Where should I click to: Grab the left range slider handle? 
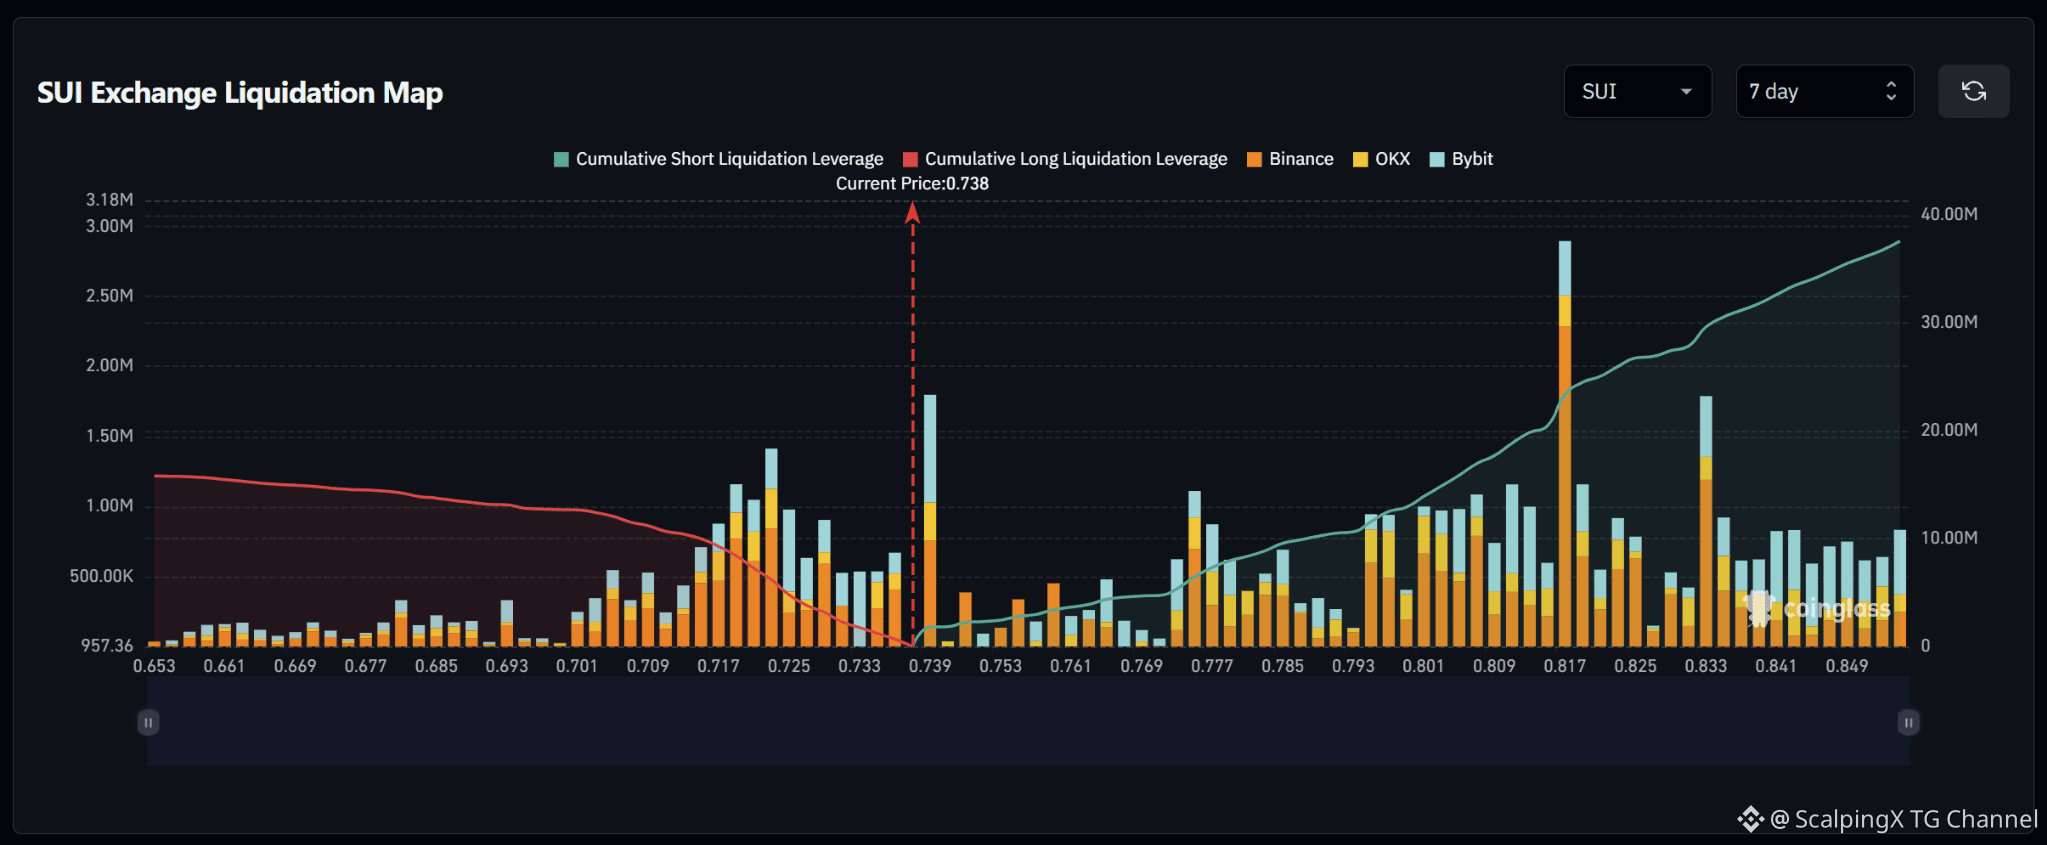point(148,722)
